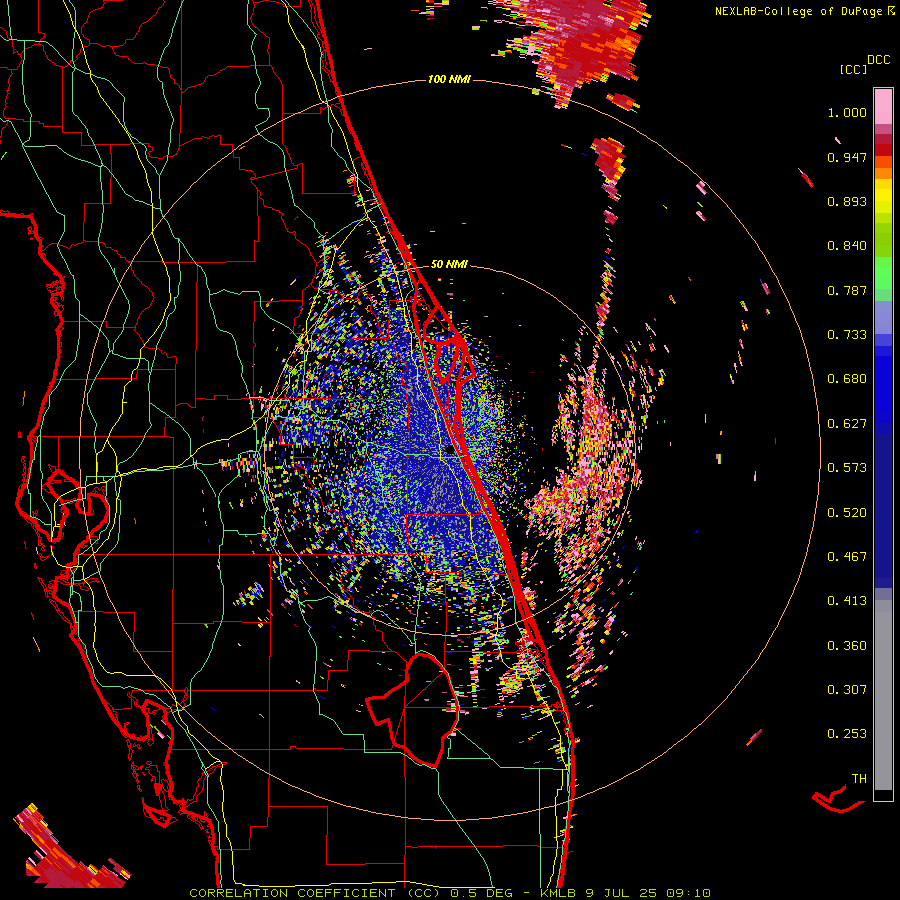This screenshot has height=900, width=900.
Task: Select the 1.000 value on the scale
Action: (x=847, y=112)
